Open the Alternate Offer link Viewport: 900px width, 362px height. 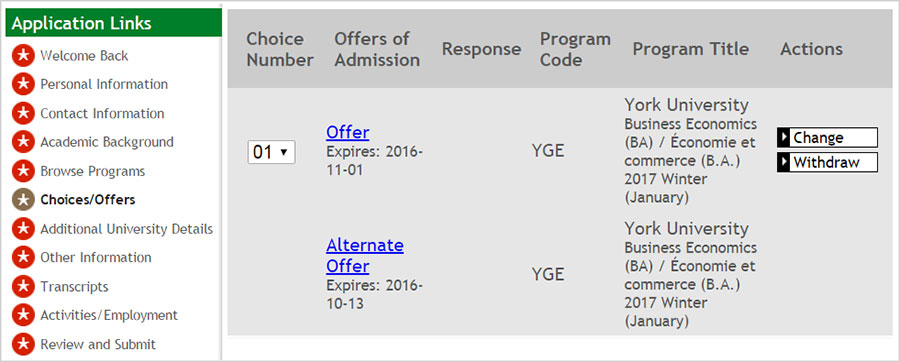click(x=364, y=256)
